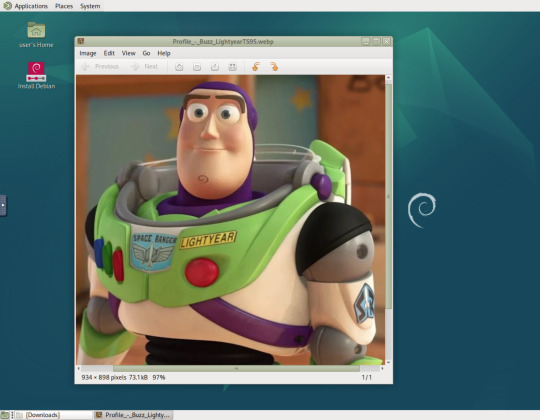Click the Zoom In toolbar icon
540x420 pixels.
[x=179, y=66]
